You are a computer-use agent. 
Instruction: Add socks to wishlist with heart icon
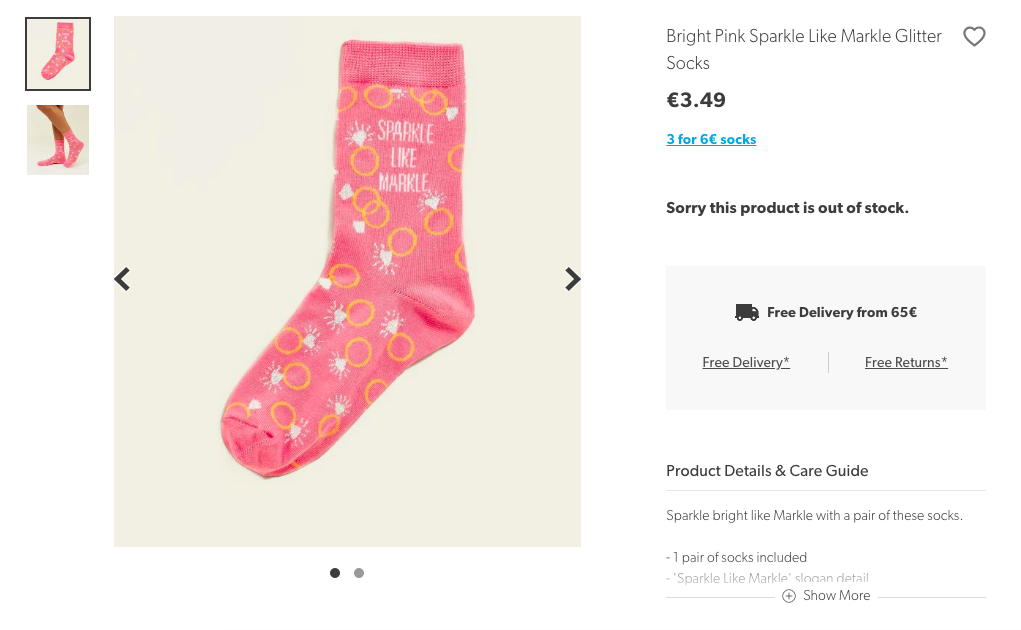[x=974, y=37]
